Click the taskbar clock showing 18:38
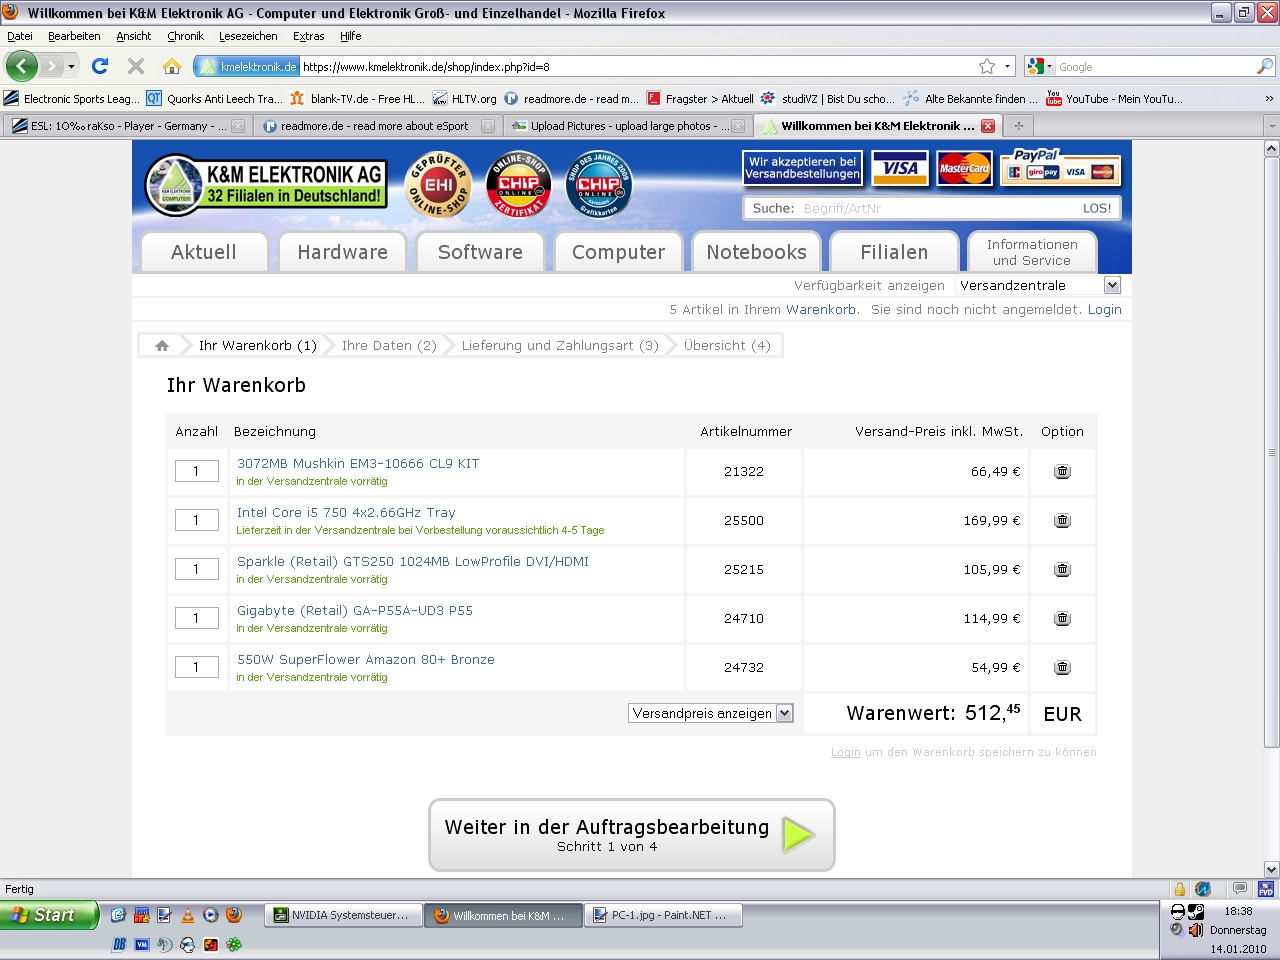 click(x=1238, y=911)
